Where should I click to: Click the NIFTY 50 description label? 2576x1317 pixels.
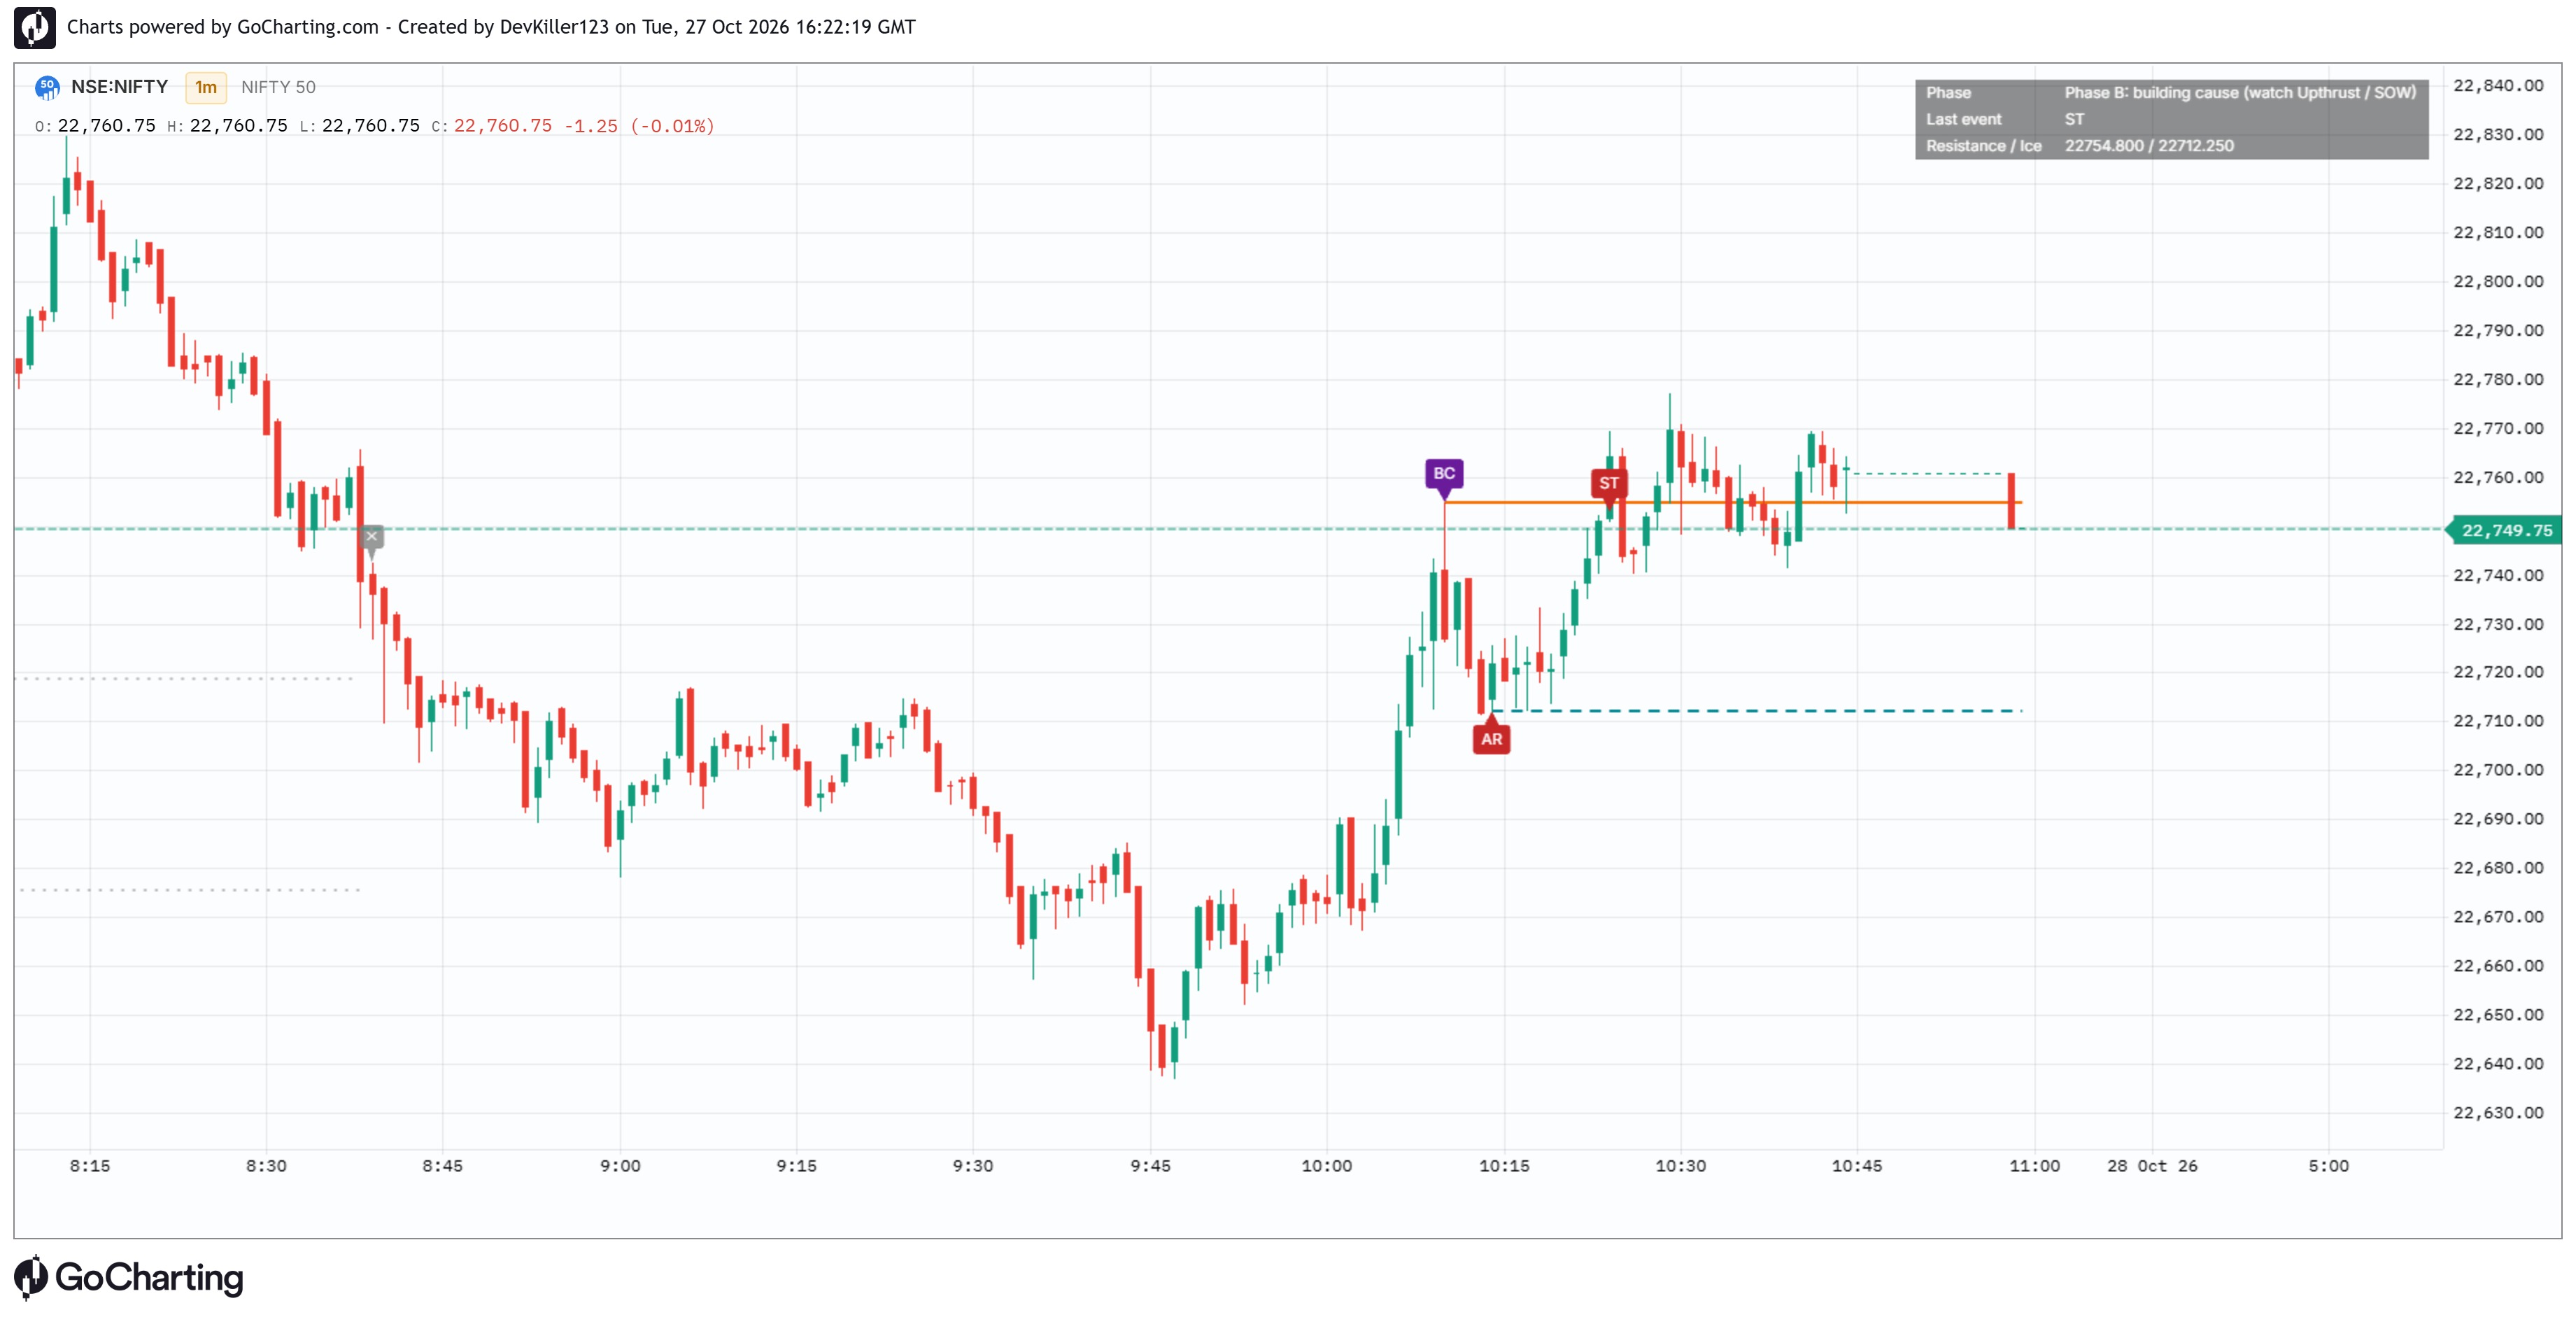point(278,87)
